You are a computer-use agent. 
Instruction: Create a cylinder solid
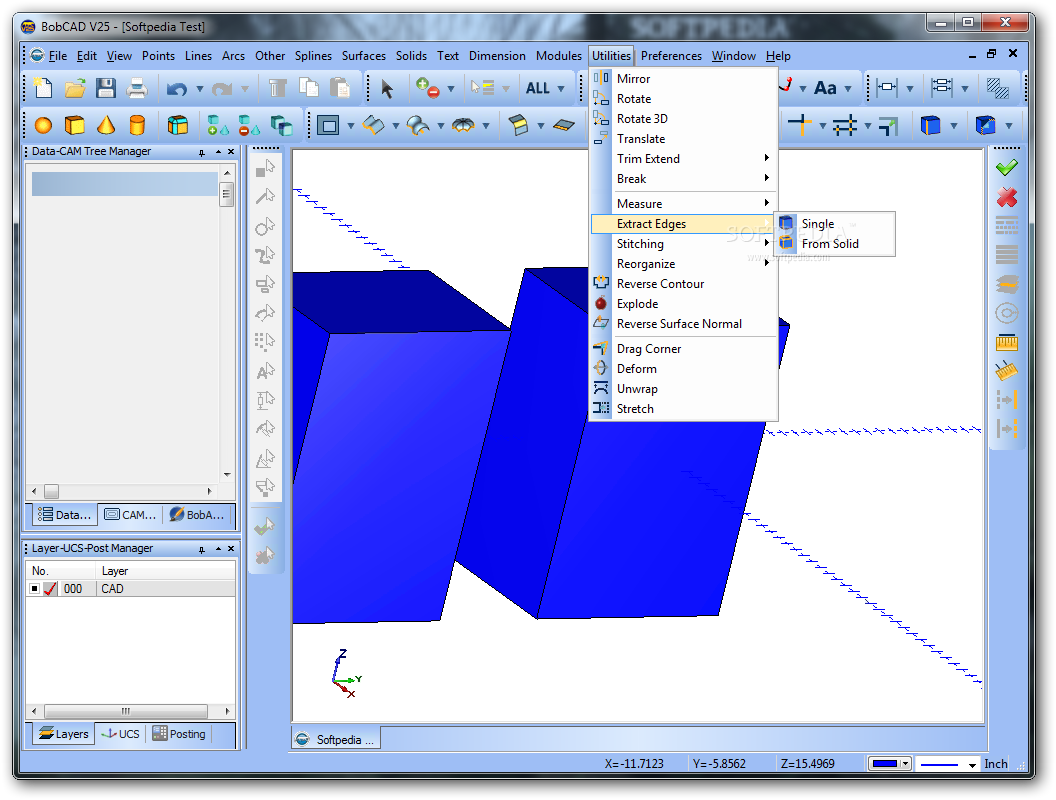(137, 125)
